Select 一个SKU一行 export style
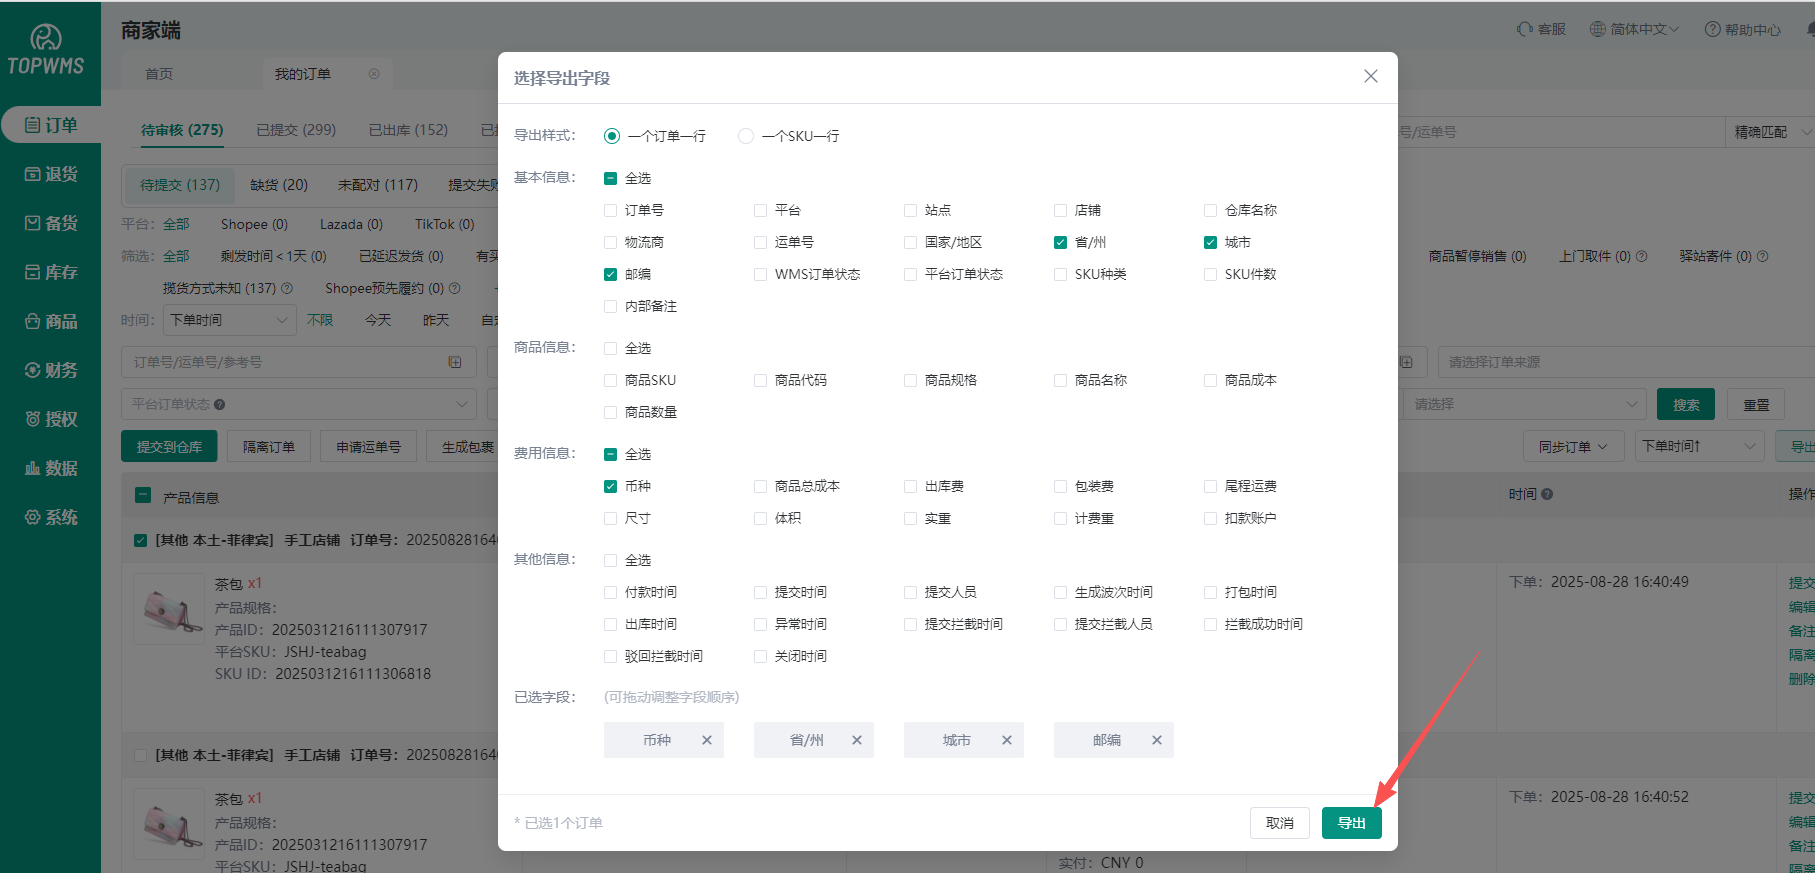This screenshot has width=1815, height=873. 746,136
